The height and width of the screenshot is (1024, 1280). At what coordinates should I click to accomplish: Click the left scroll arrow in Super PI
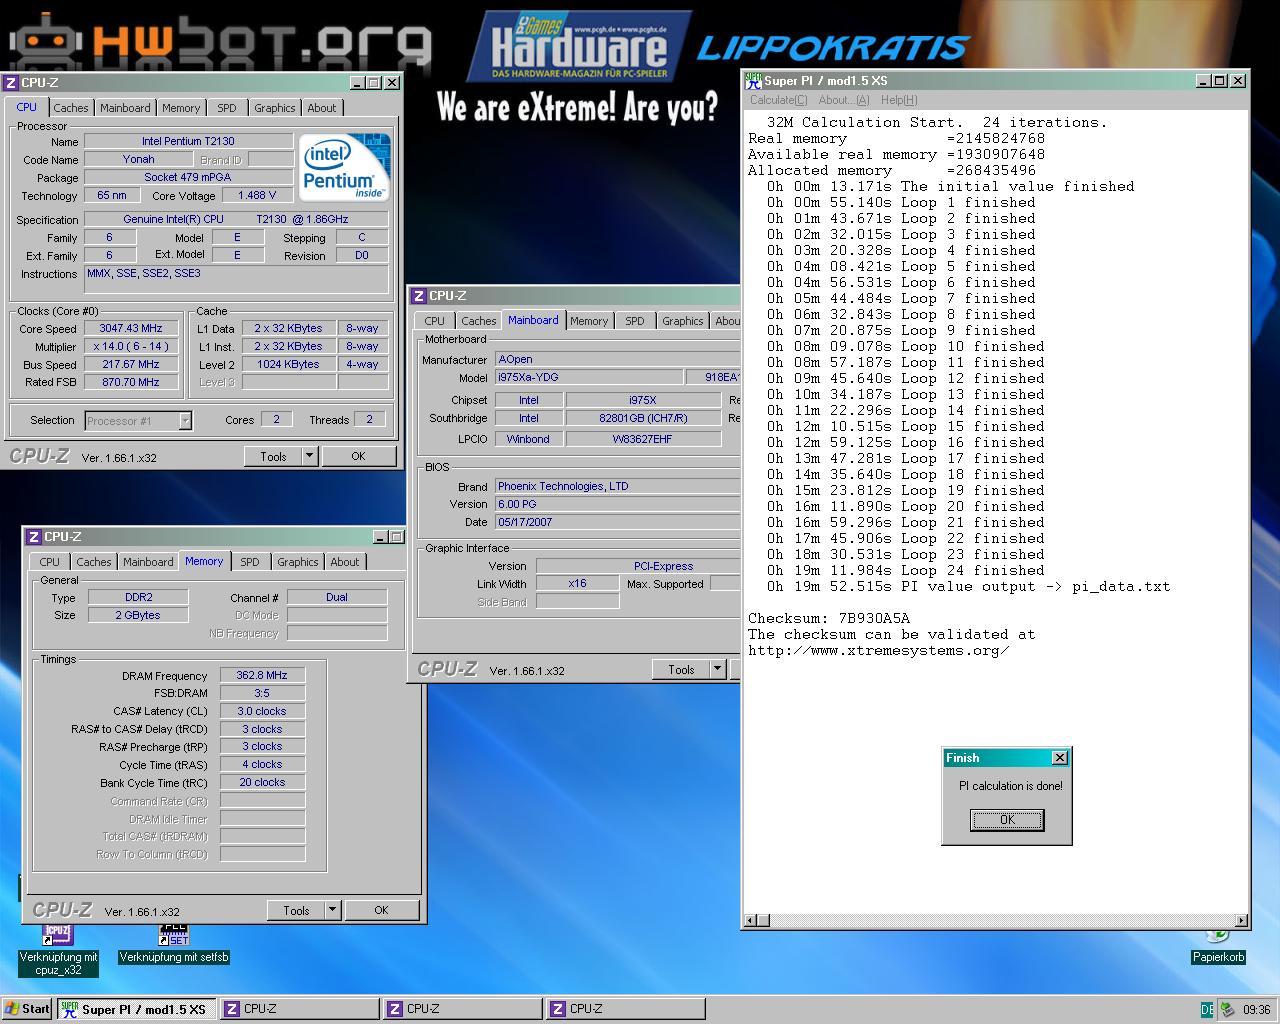click(750, 921)
